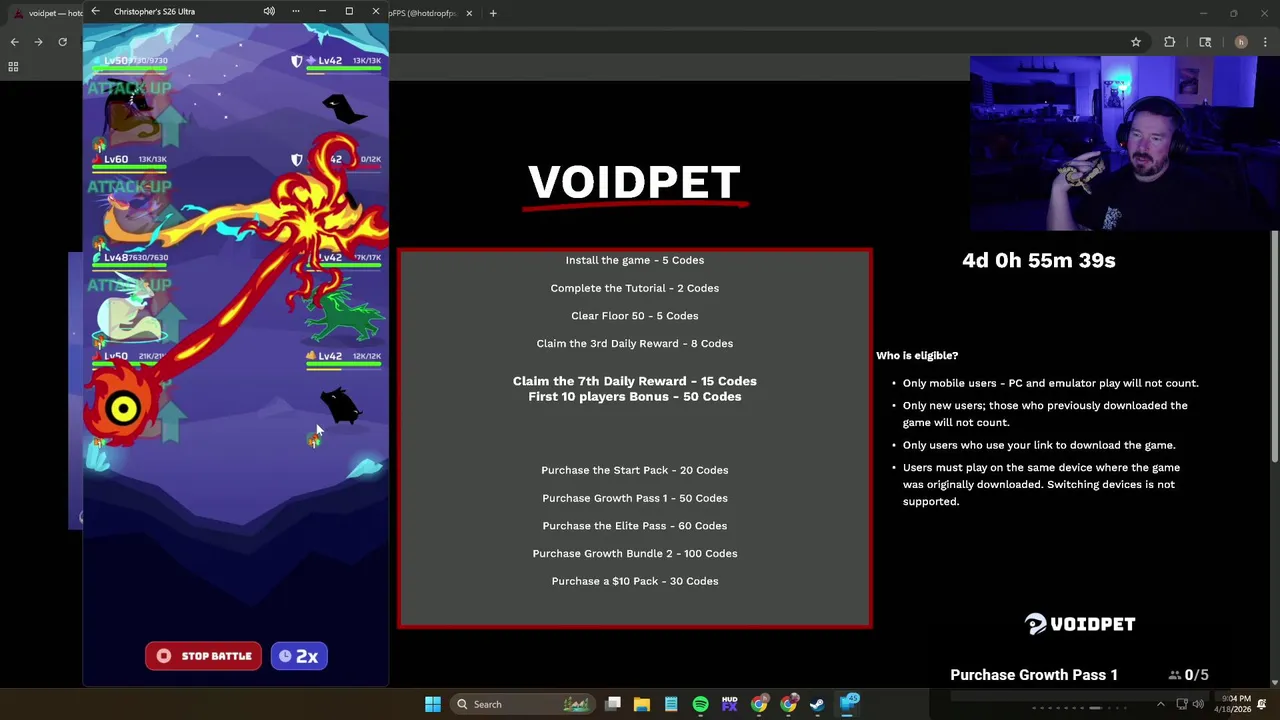
Task: Click the 'Only new users' eligibility line
Action: pyautogui.click(x=1045, y=414)
